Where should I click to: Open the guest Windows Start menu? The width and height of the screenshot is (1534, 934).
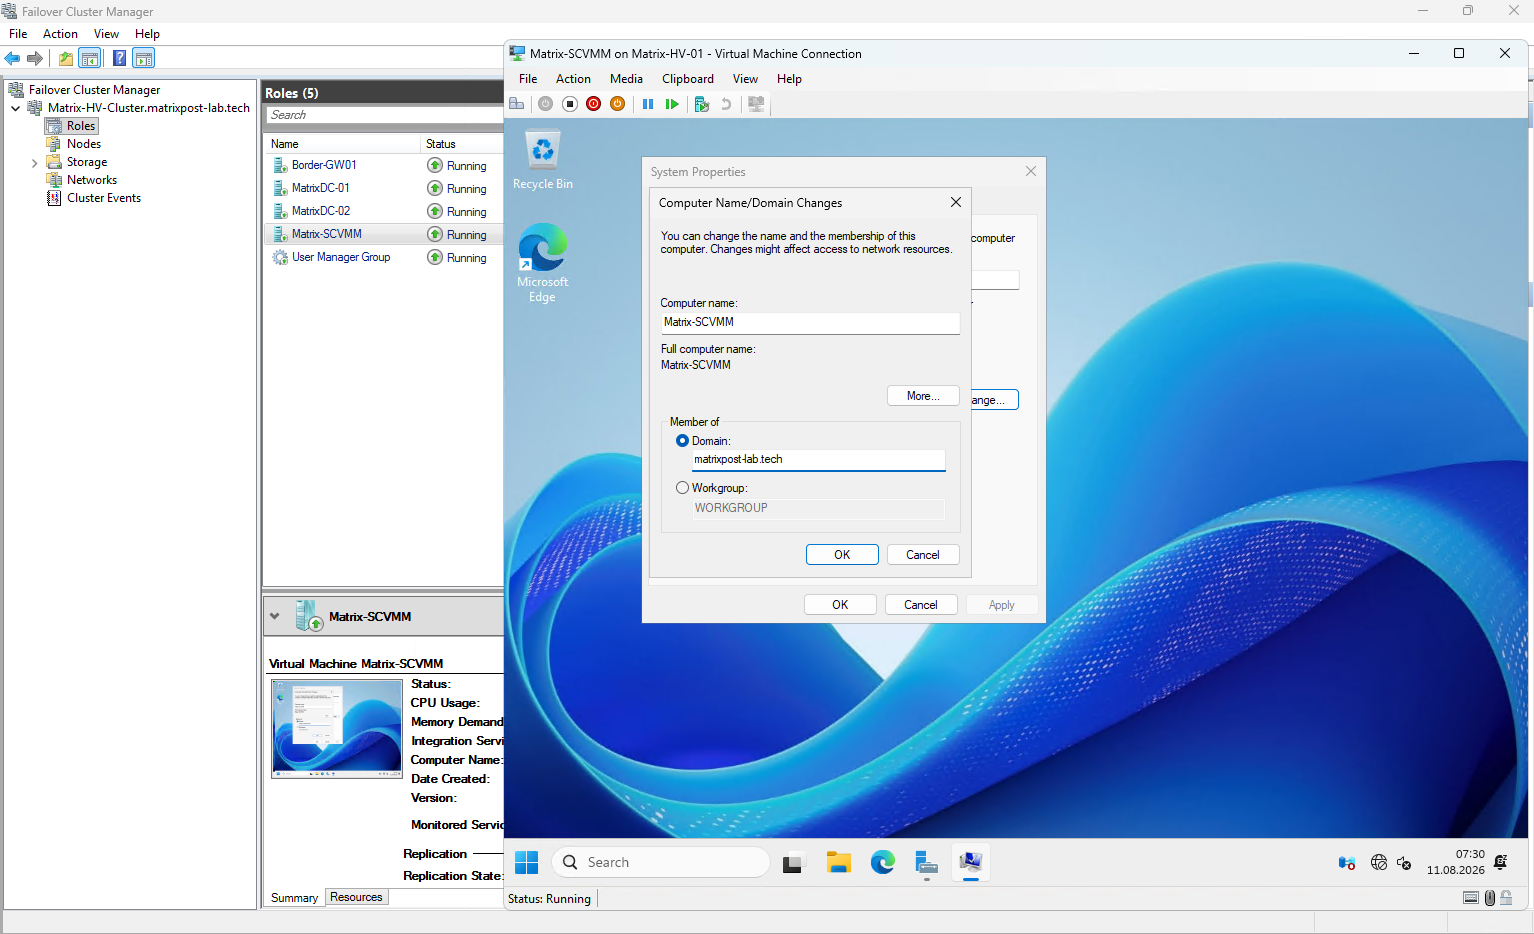(526, 862)
